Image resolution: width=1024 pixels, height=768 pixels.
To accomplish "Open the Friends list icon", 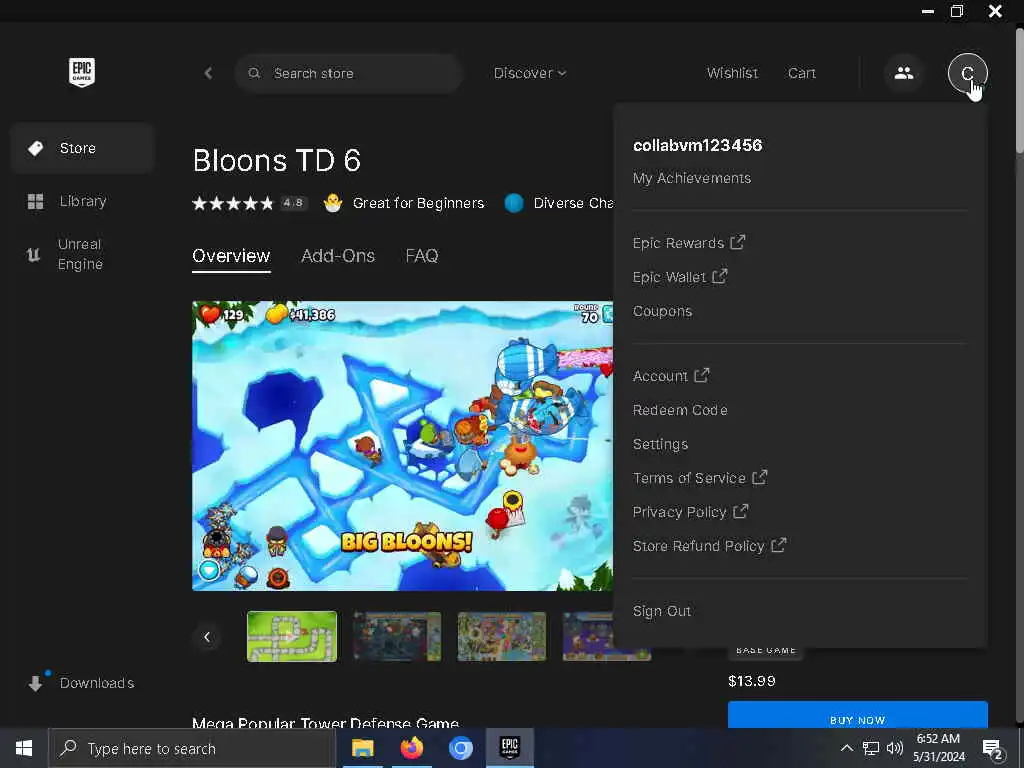I will [904, 72].
